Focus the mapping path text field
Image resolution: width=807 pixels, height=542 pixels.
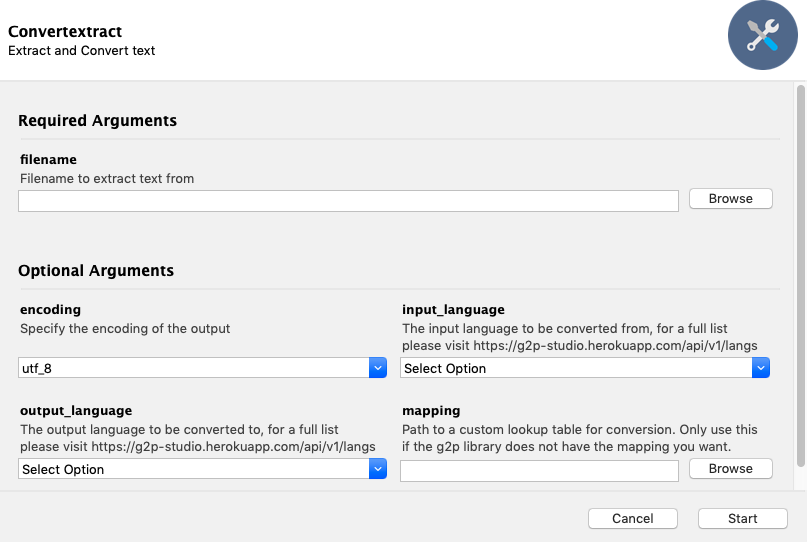(539, 470)
